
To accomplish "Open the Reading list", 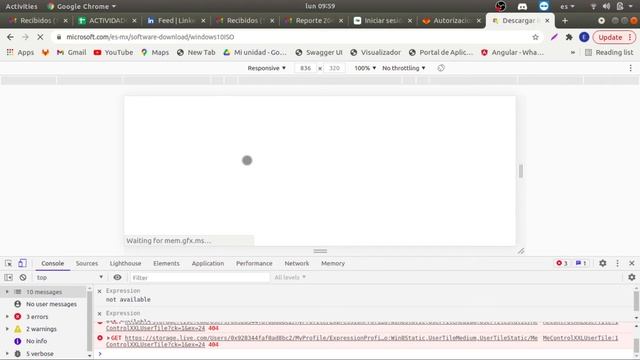I will click(609, 52).
